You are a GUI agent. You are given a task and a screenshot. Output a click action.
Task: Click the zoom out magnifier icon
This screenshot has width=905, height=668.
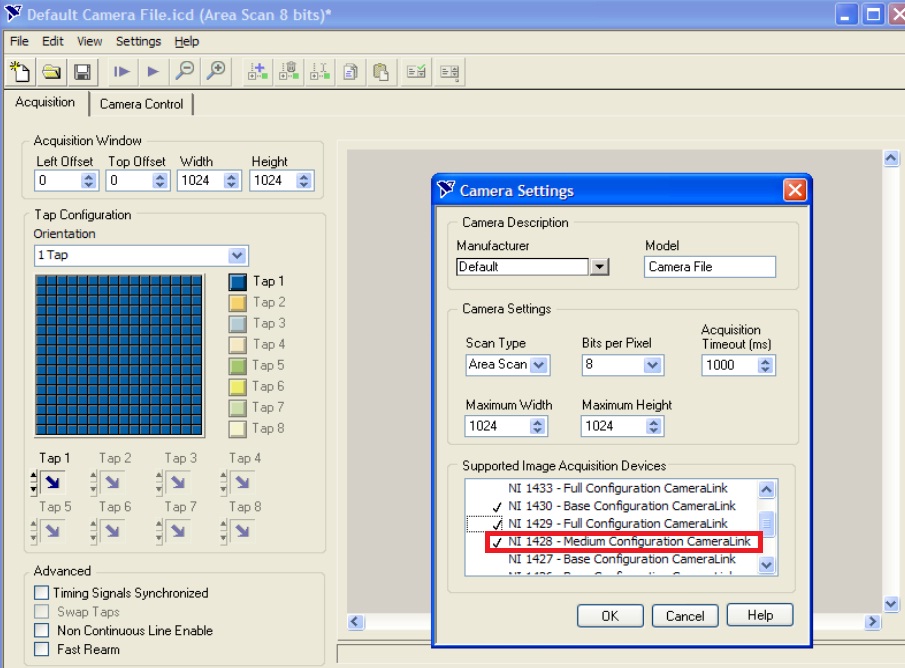point(185,72)
